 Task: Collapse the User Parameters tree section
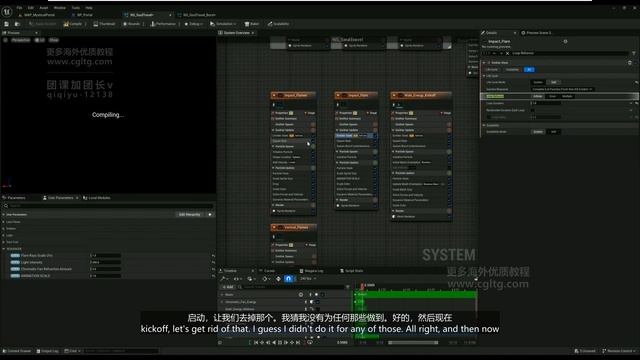point(4,215)
